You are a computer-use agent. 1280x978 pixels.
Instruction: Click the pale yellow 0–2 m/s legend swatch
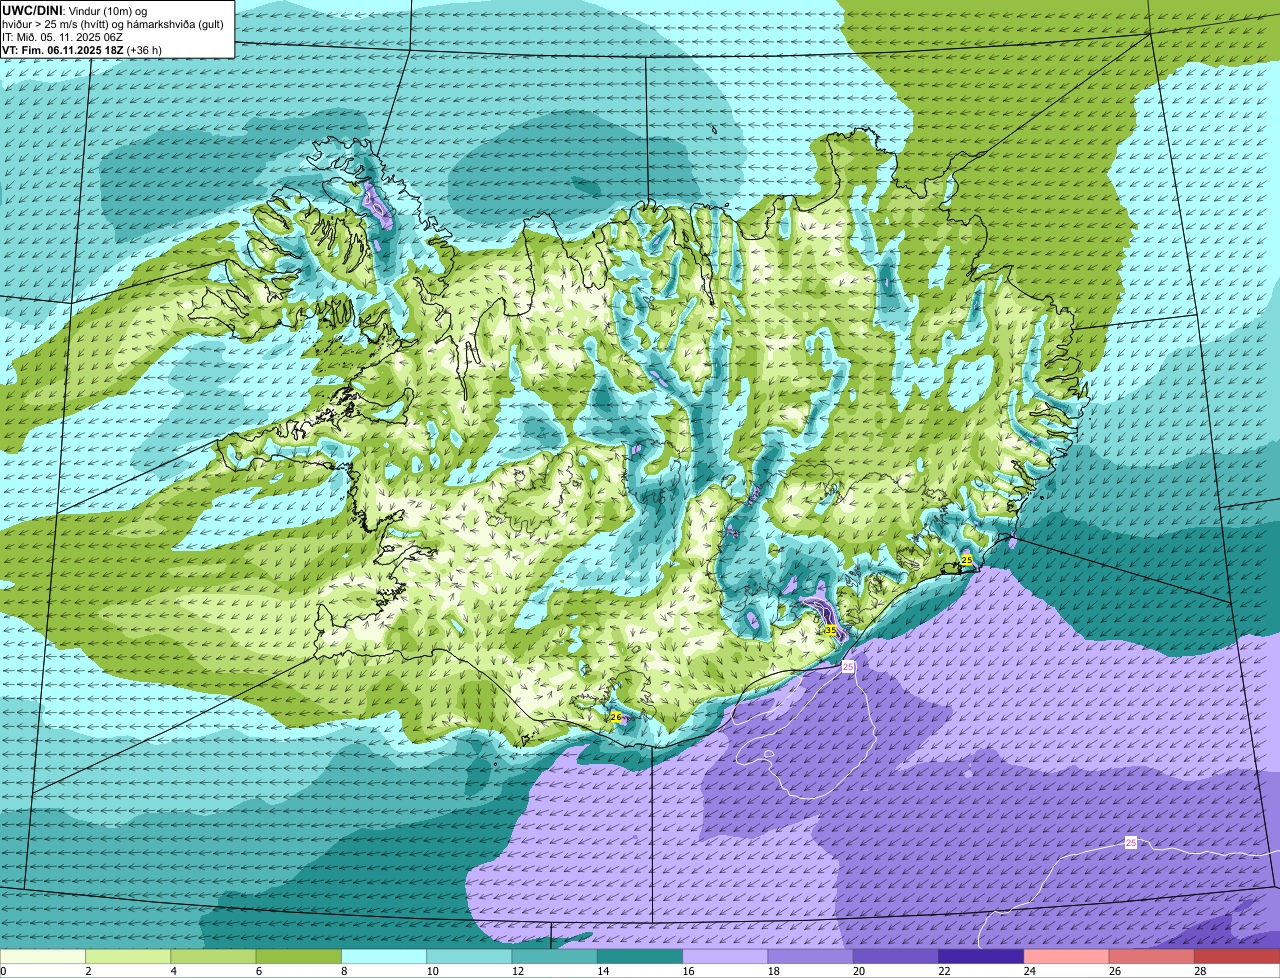43,956
